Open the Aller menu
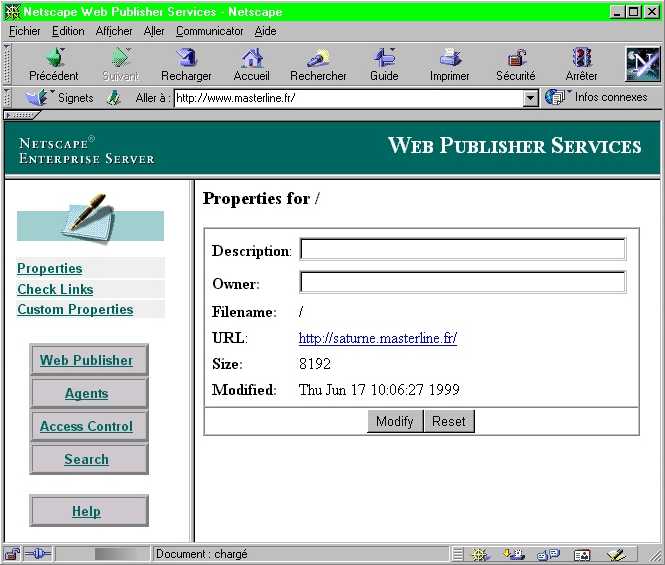The image size is (665, 565). [154, 31]
